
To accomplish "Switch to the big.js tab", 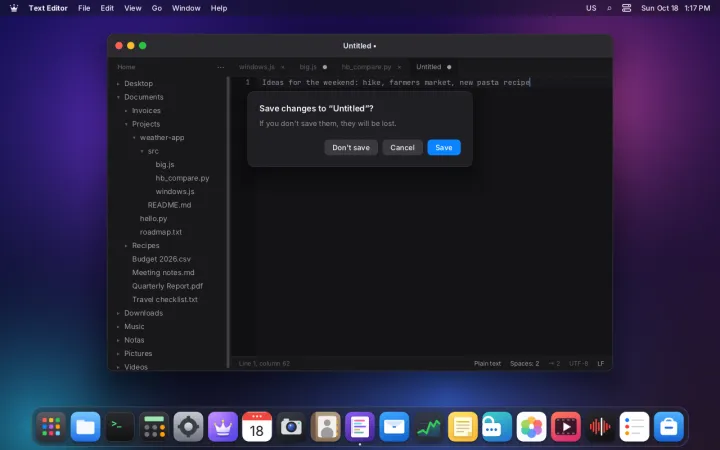I will [308, 67].
